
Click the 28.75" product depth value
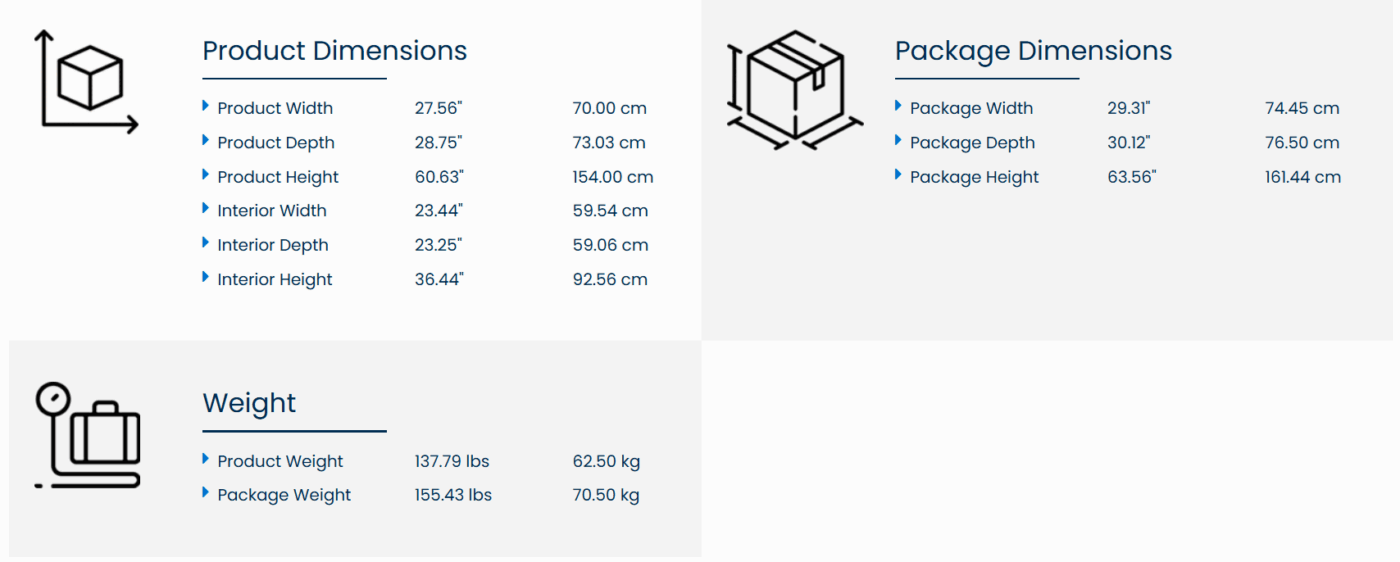coord(439,143)
